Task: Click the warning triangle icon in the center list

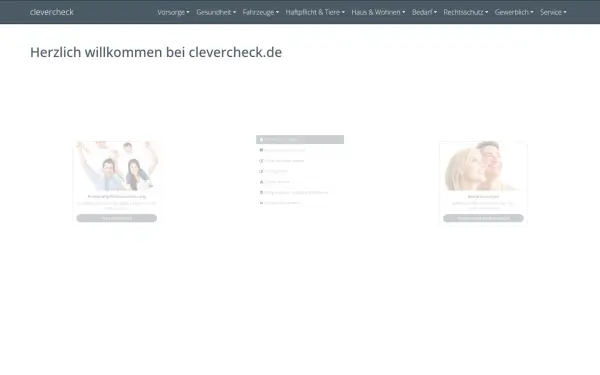Action: point(261,182)
